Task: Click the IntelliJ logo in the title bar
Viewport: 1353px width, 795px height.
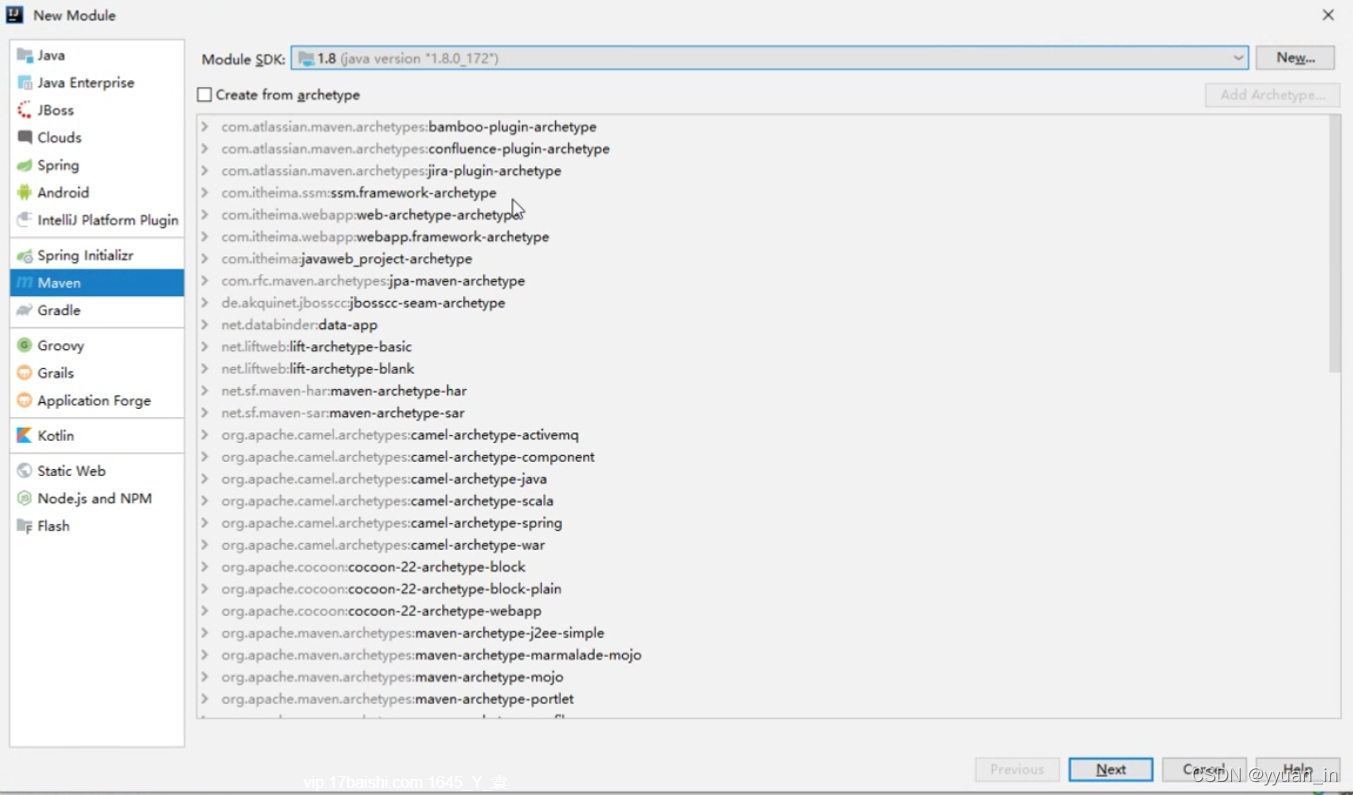Action: [x=15, y=15]
